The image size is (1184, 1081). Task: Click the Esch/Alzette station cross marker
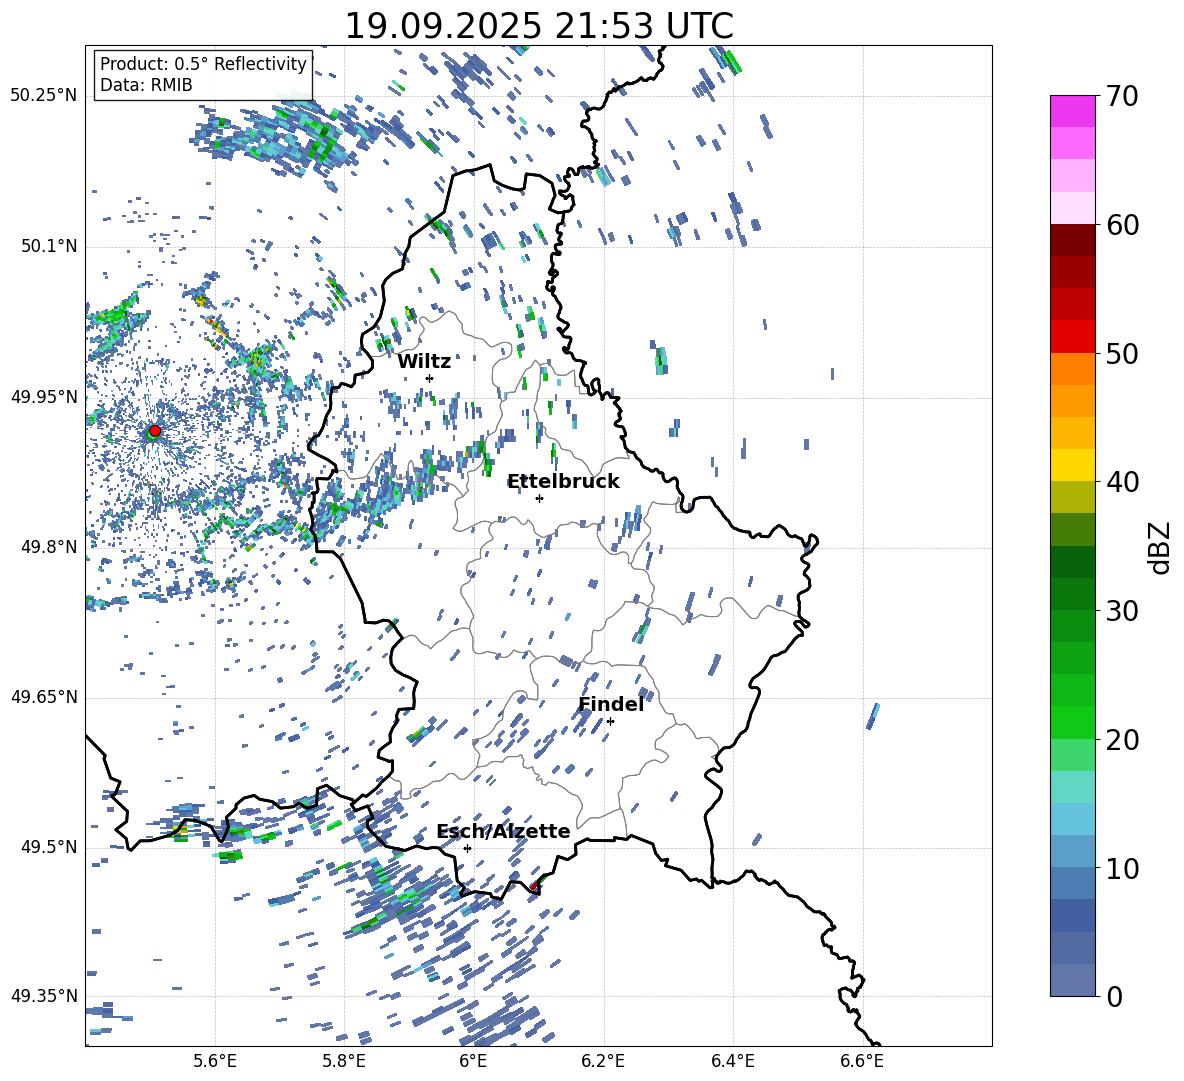(x=467, y=848)
